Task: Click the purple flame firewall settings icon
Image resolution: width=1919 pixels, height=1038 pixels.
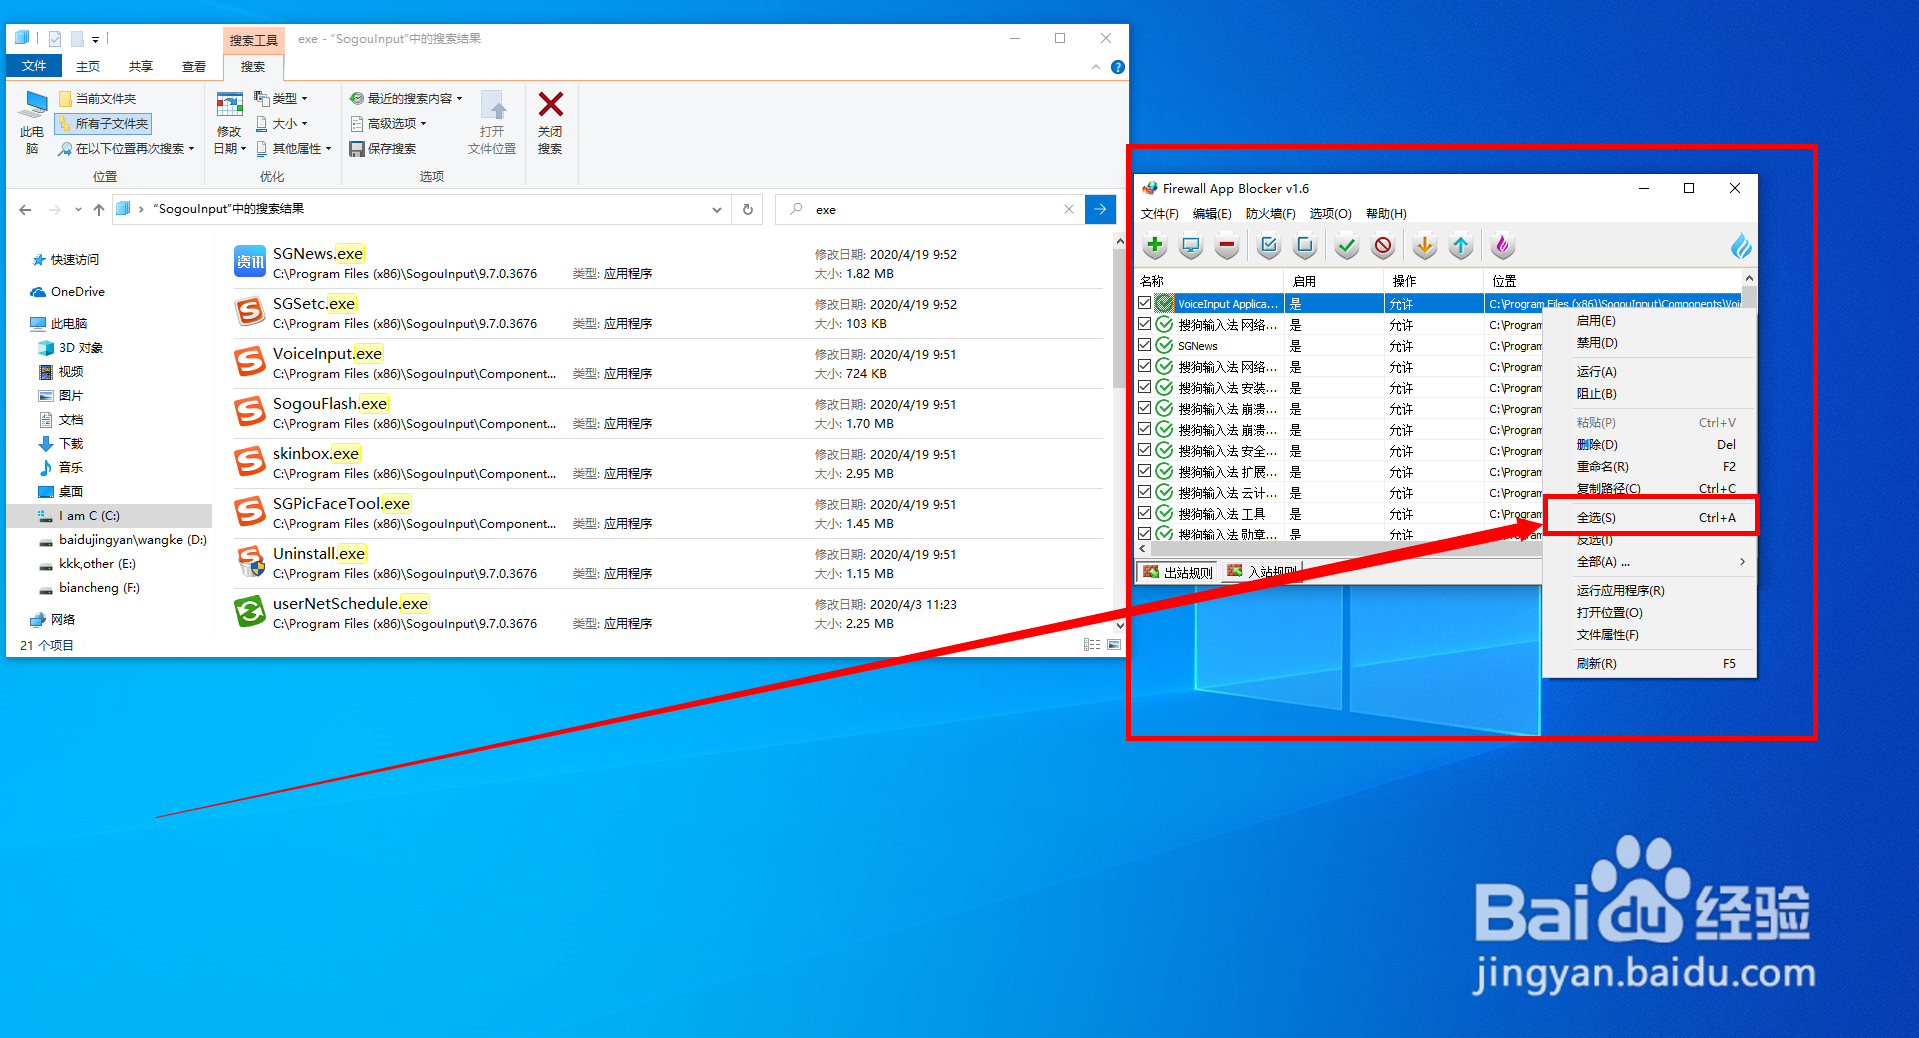Action: (x=1502, y=245)
